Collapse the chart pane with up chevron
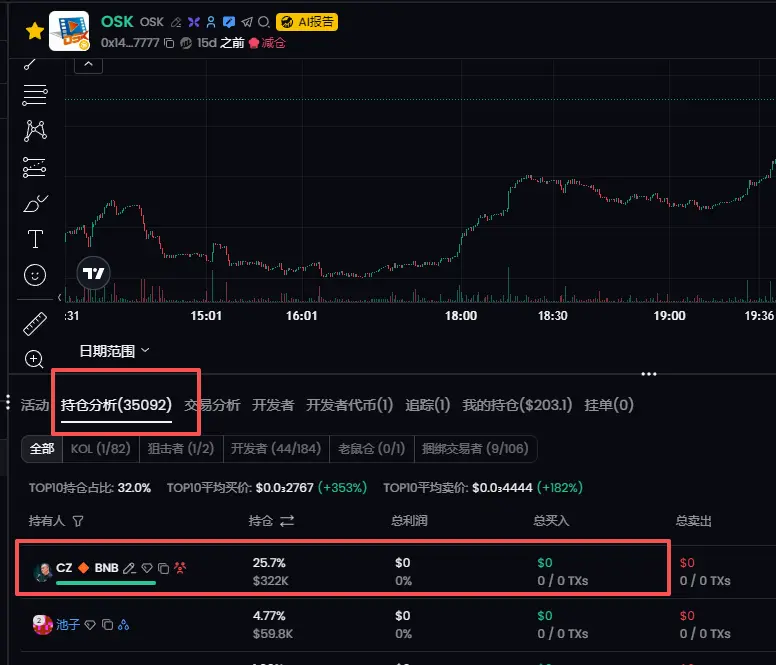This screenshot has width=776, height=665. click(x=89, y=65)
